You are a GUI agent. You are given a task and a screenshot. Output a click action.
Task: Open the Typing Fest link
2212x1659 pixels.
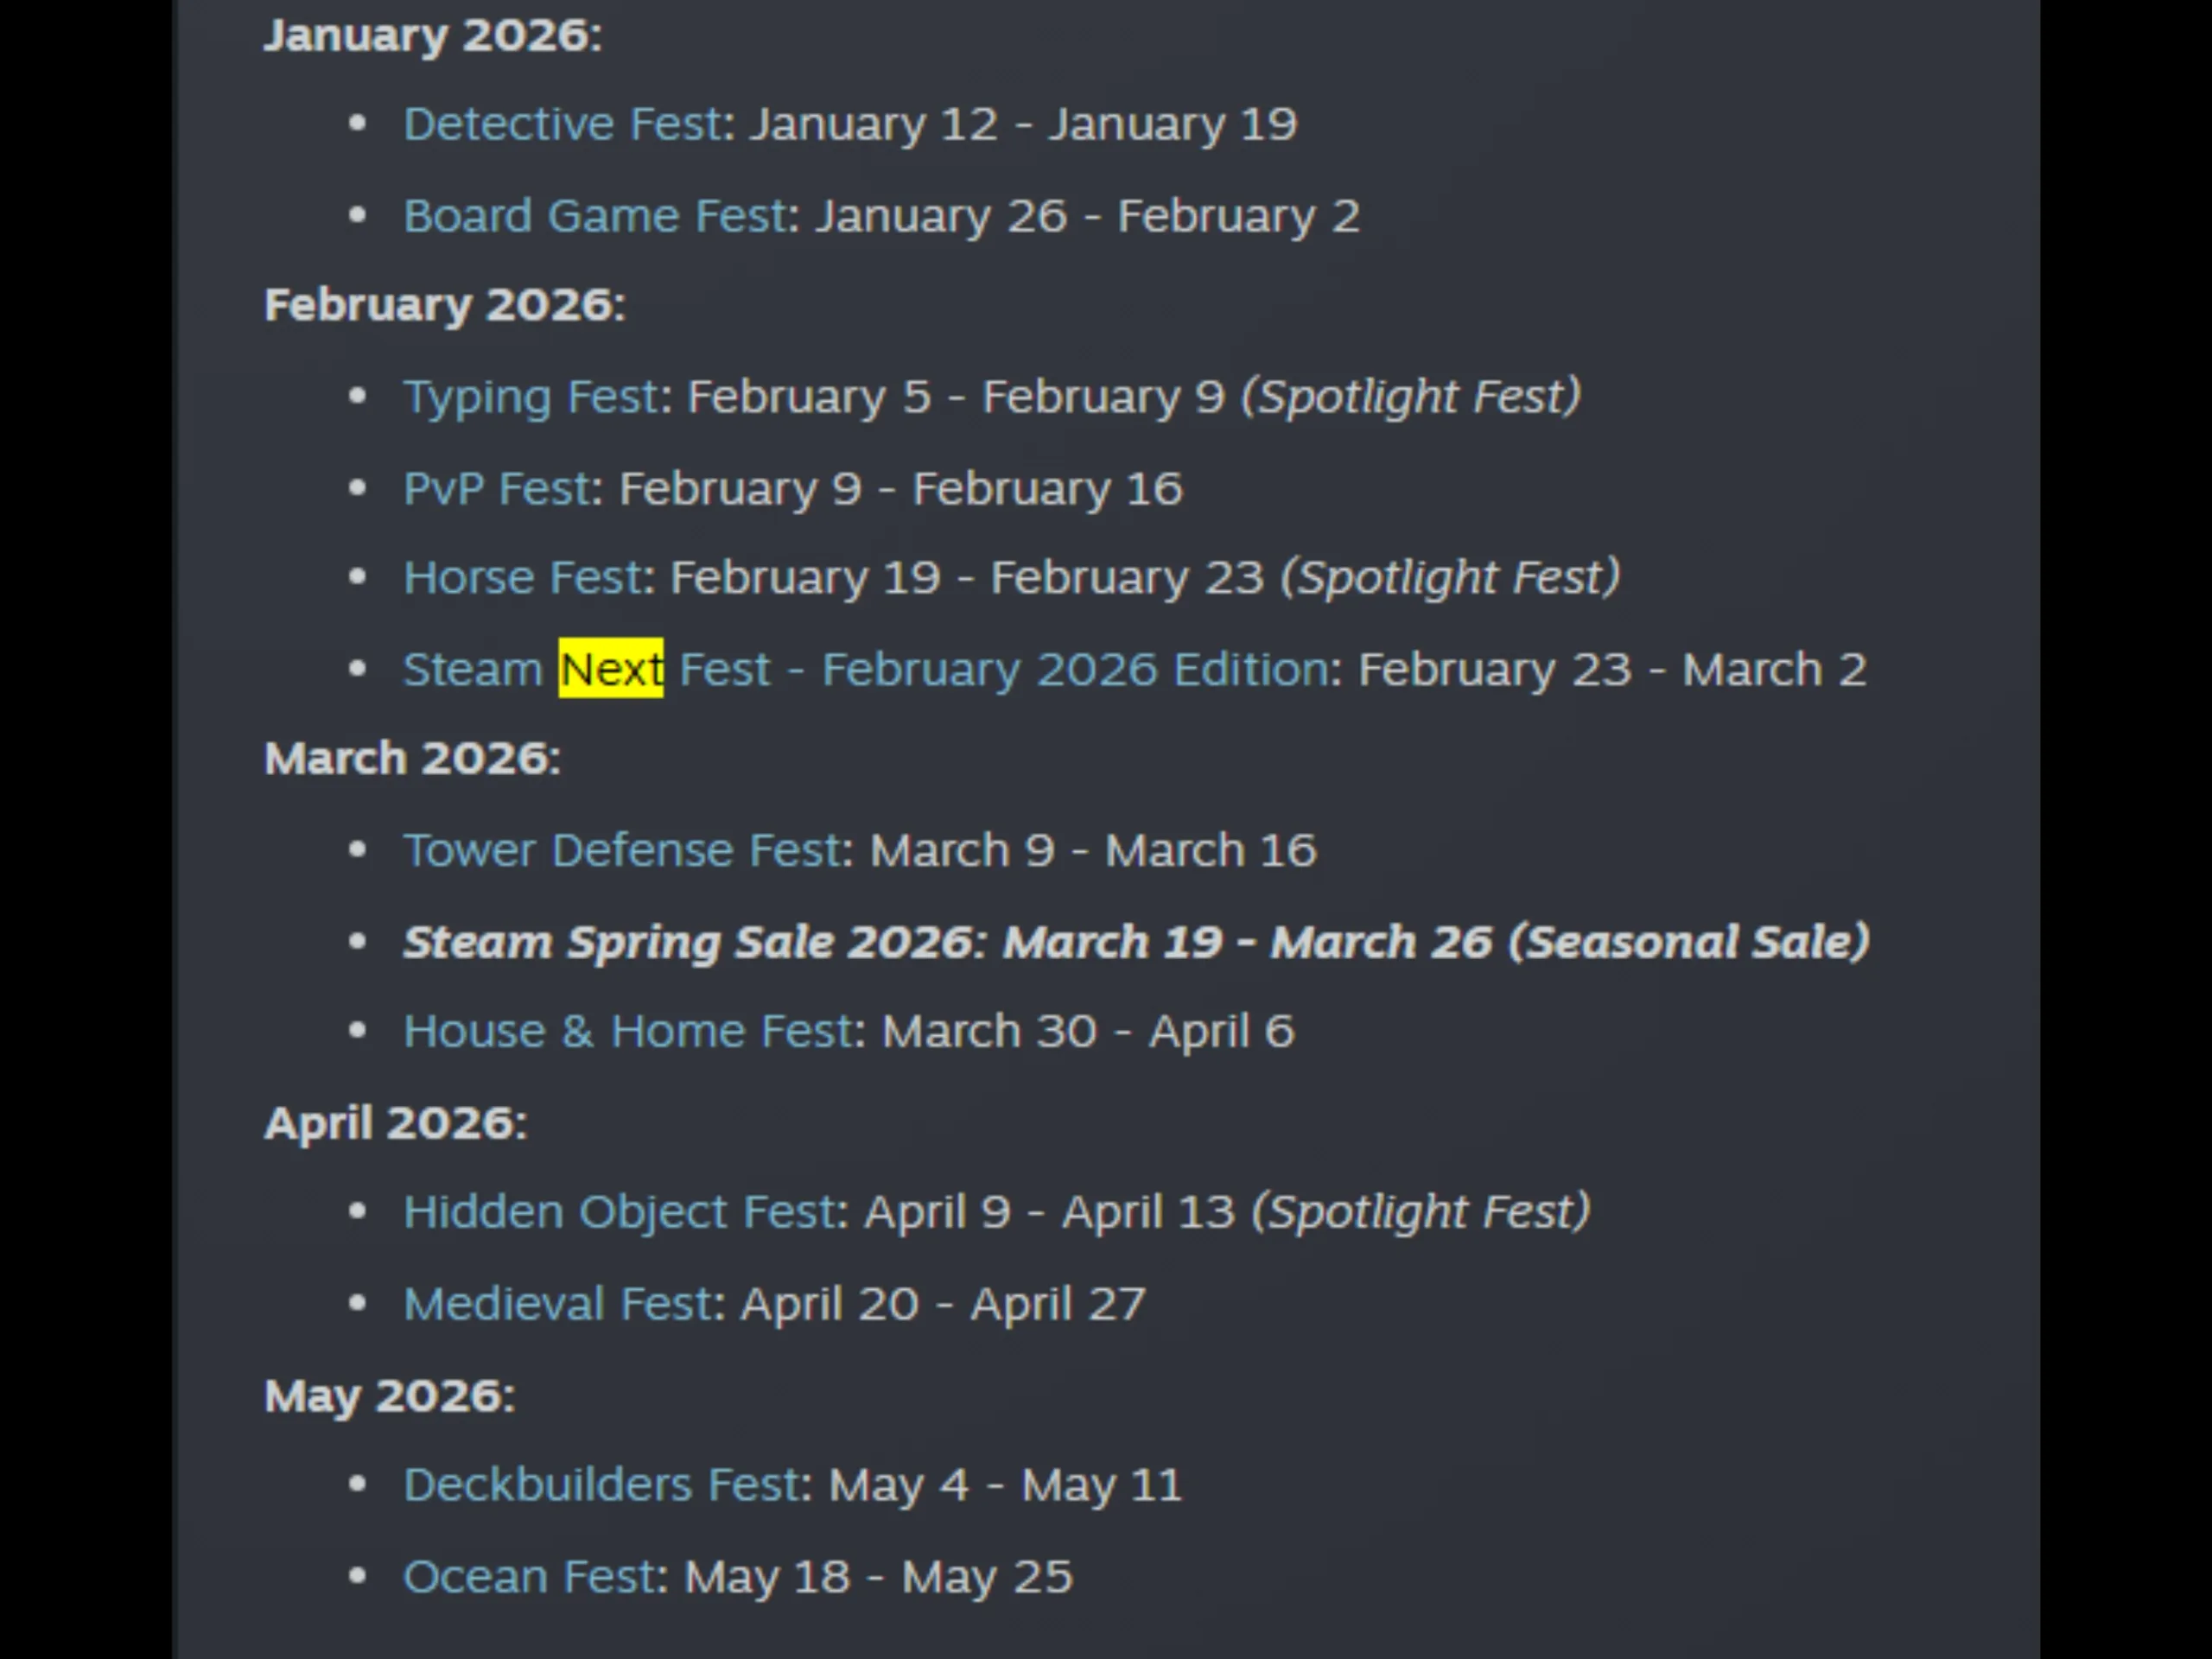tap(530, 397)
